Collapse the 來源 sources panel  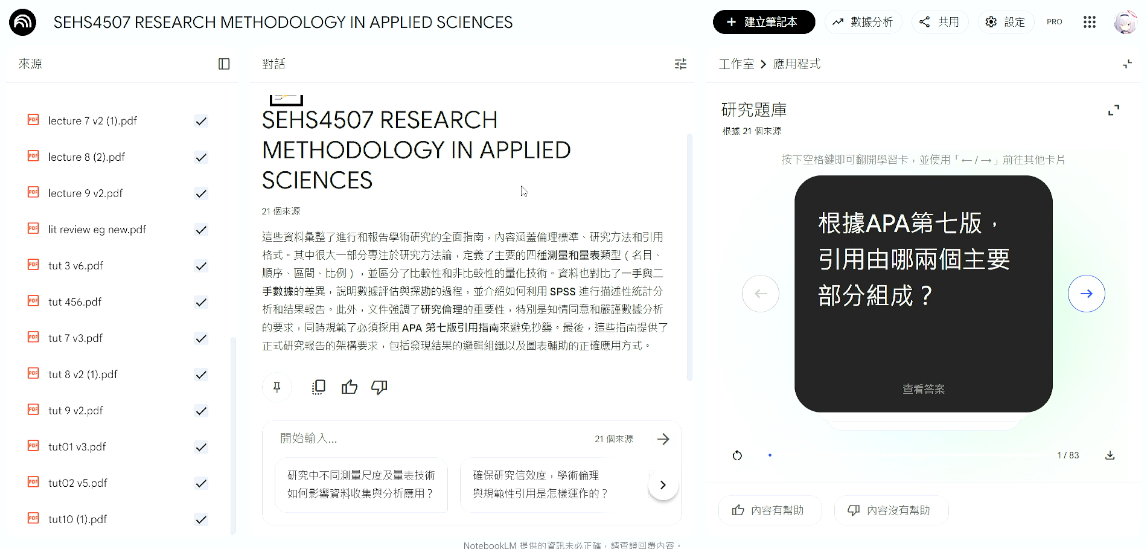click(224, 64)
